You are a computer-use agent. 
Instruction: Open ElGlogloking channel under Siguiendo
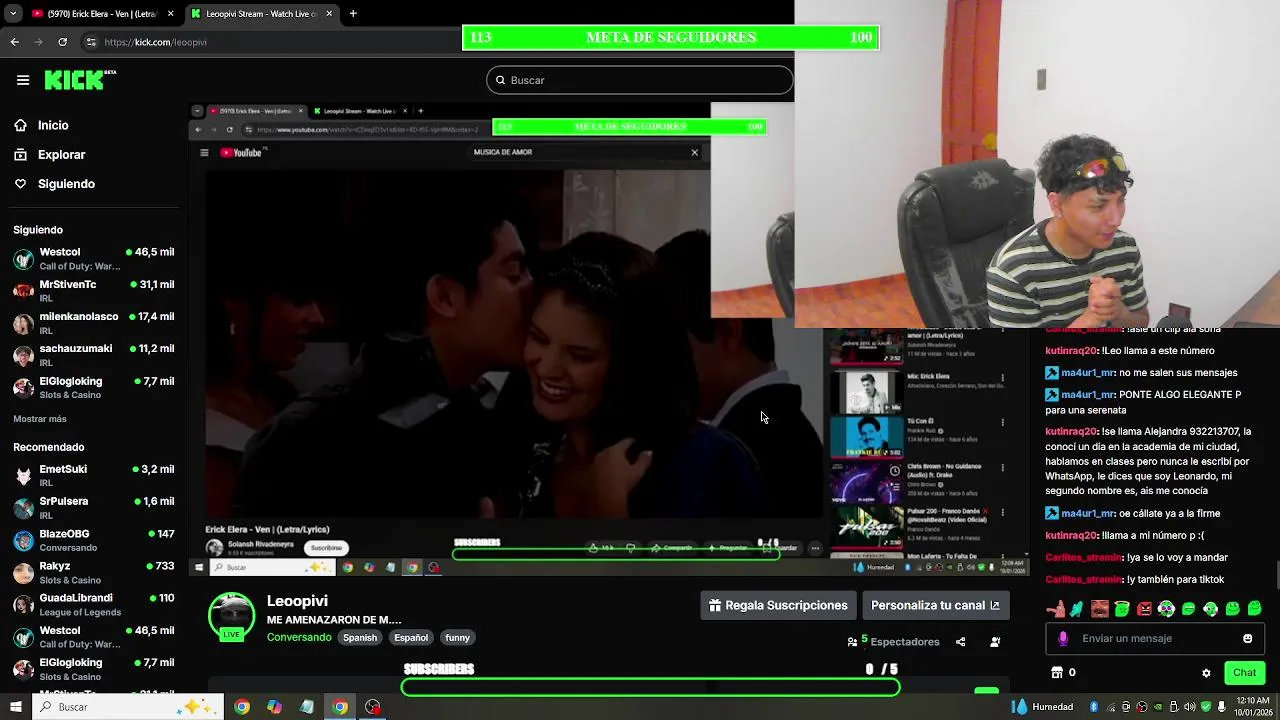pos(94,388)
